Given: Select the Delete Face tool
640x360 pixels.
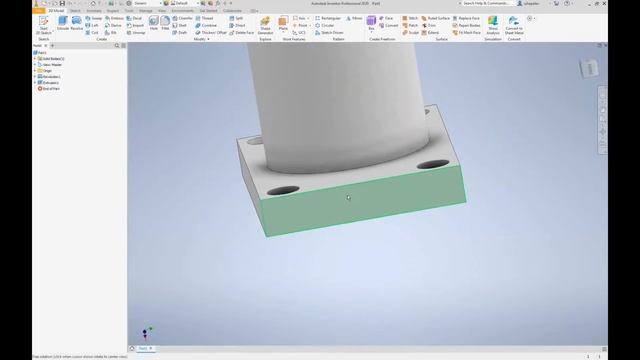Looking at the screenshot, I should pyautogui.click(x=241, y=32).
